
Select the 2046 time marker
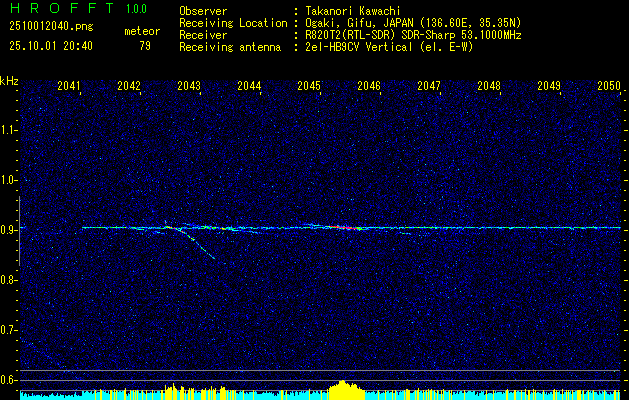tap(369, 87)
